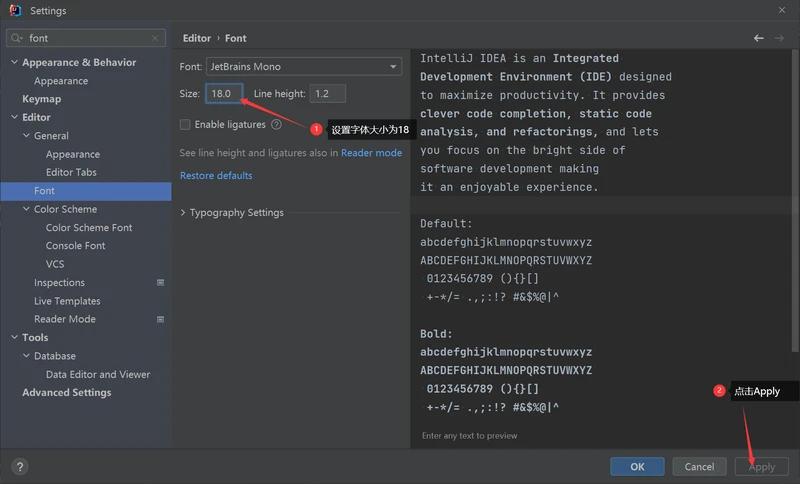
Task: Navigate forward with the right arrow
Action: point(780,38)
